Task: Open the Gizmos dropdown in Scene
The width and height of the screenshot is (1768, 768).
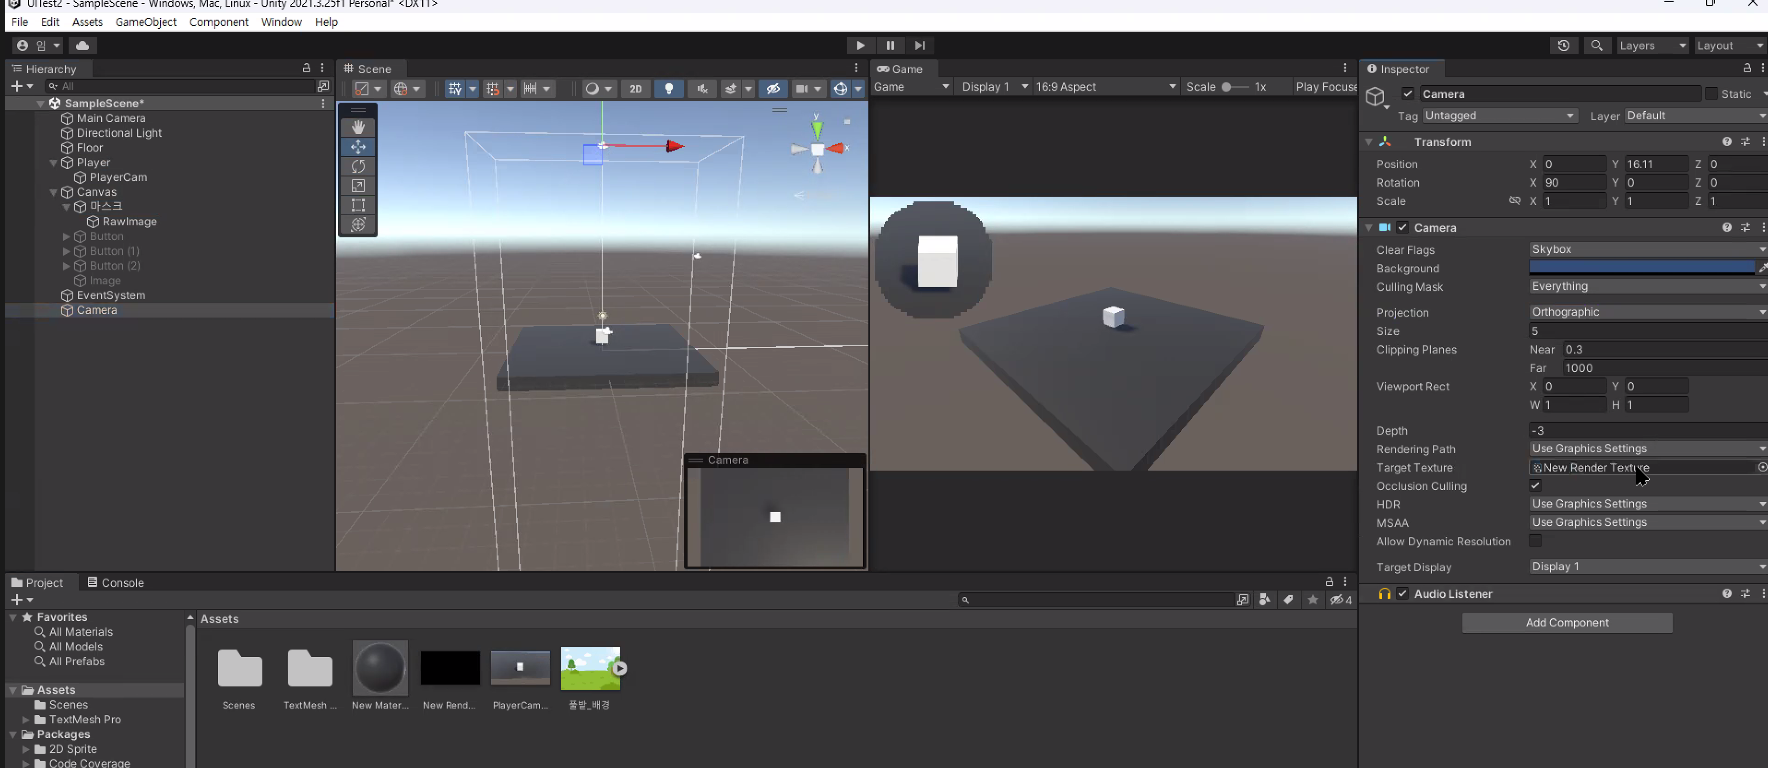Action: 858,88
